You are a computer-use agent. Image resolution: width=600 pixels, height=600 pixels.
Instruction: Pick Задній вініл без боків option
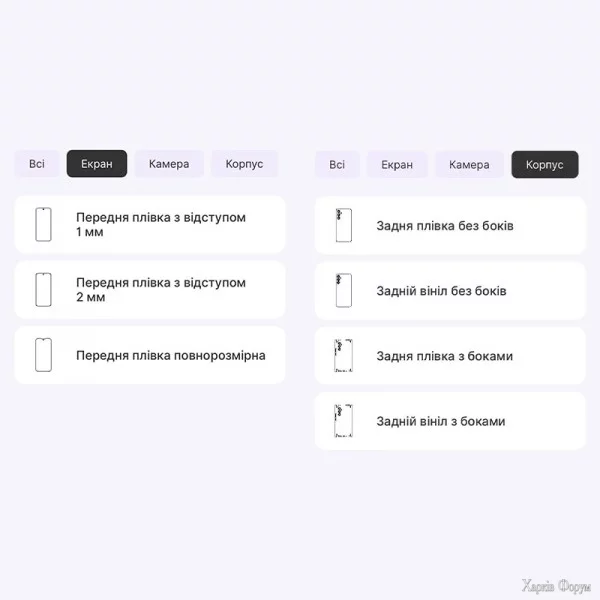pos(441,291)
